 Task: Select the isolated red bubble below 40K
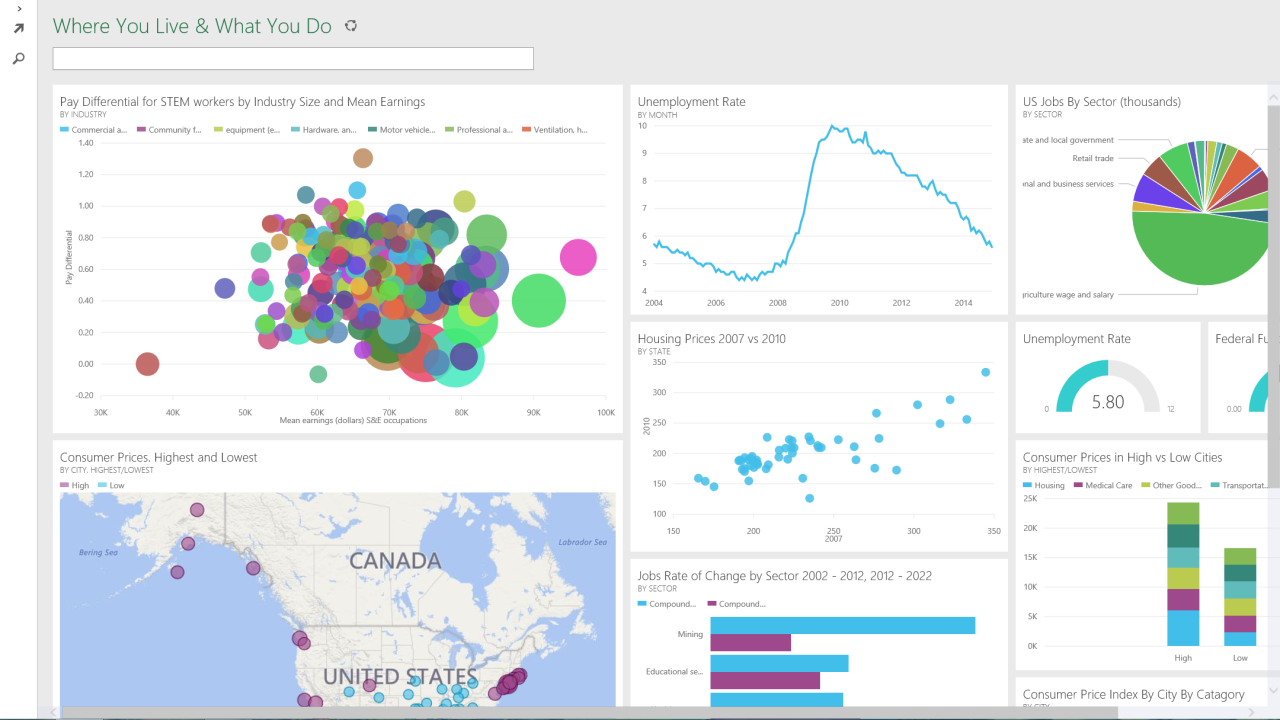[x=147, y=364]
